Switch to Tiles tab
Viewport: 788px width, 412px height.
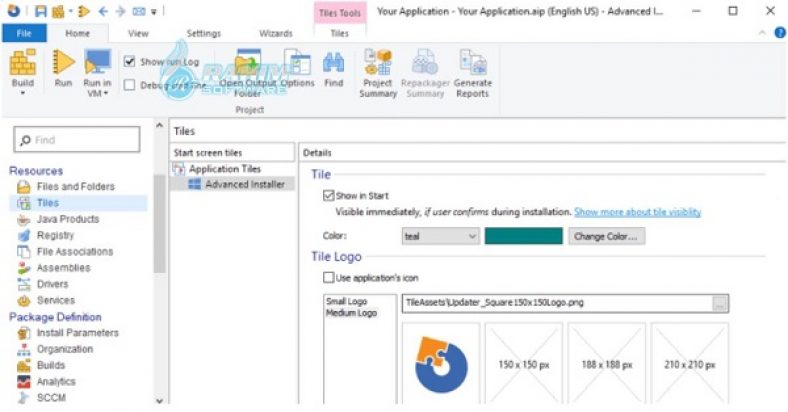pos(339,33)
